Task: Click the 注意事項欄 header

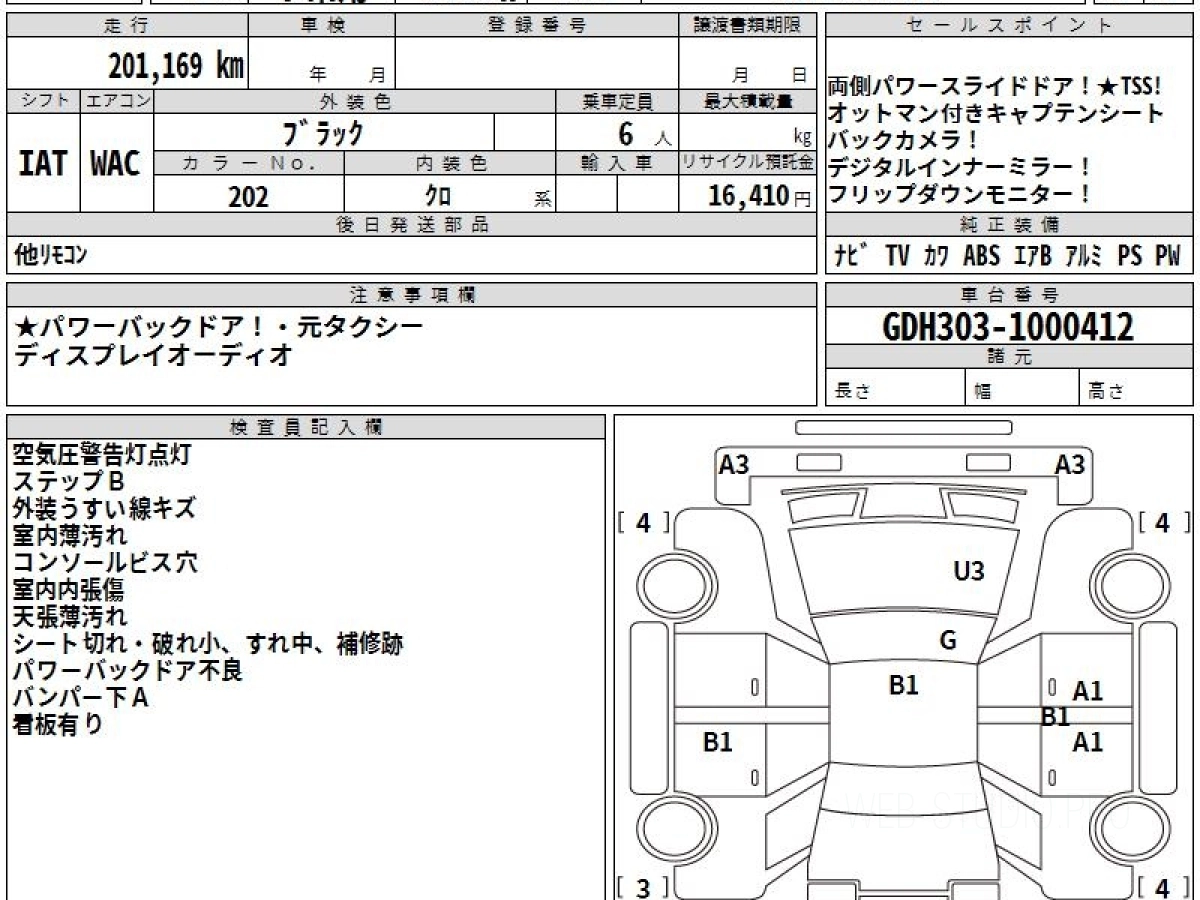Action: 412,295
